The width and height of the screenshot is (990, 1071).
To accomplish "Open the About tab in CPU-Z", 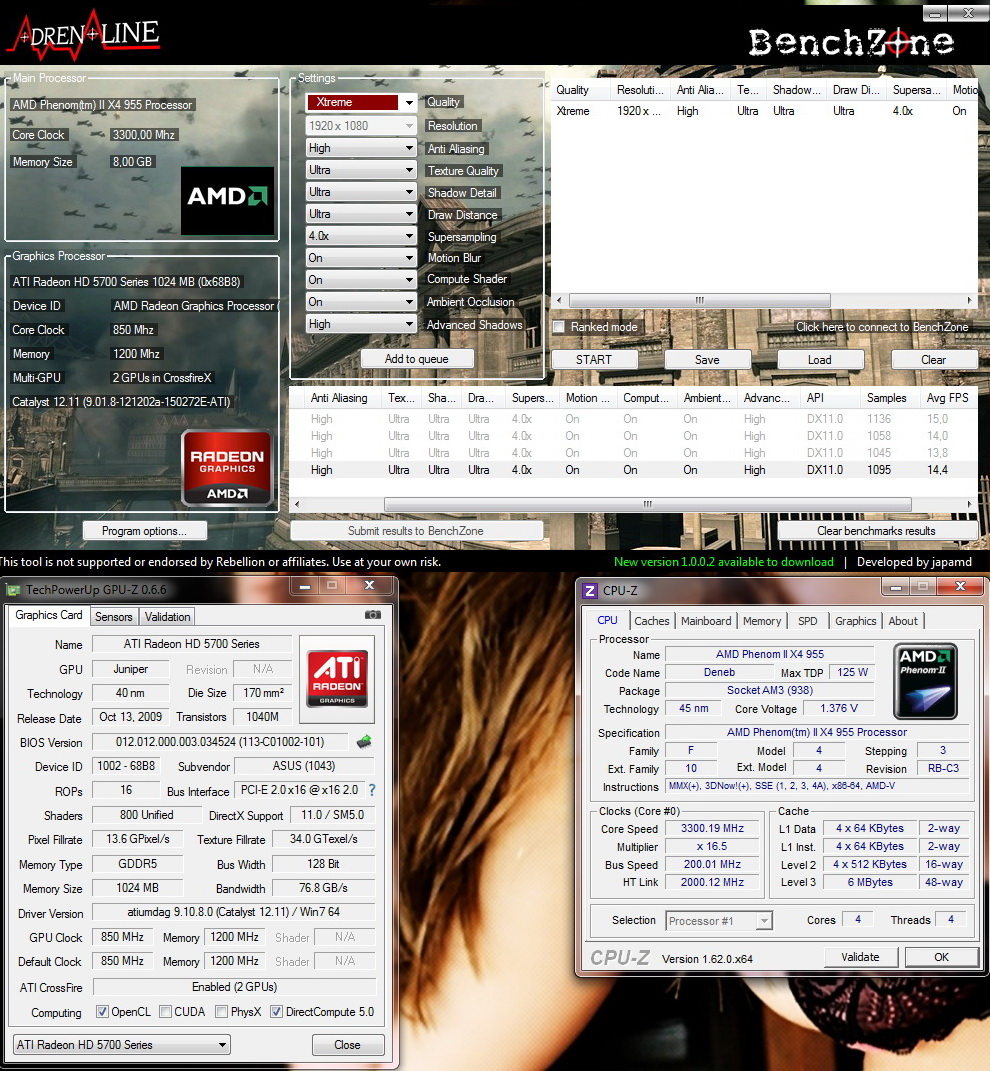I will pos(903,621).
